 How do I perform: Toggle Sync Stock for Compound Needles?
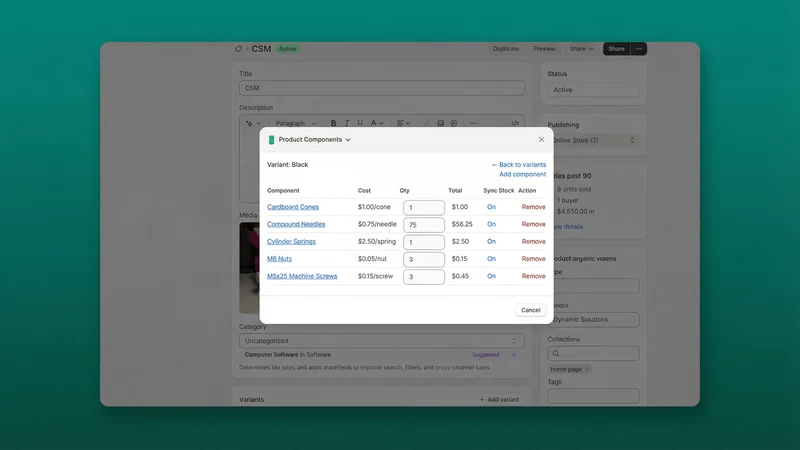pyautogui.click(x=491, y=224)
